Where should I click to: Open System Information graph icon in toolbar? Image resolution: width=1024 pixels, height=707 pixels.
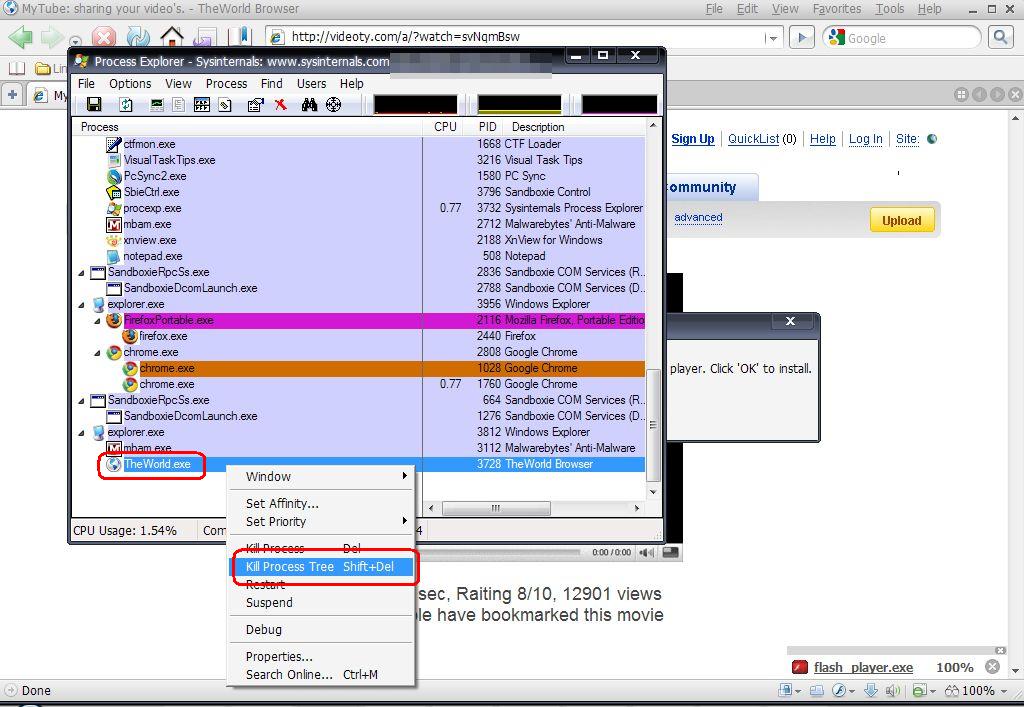tap(157, 104)
